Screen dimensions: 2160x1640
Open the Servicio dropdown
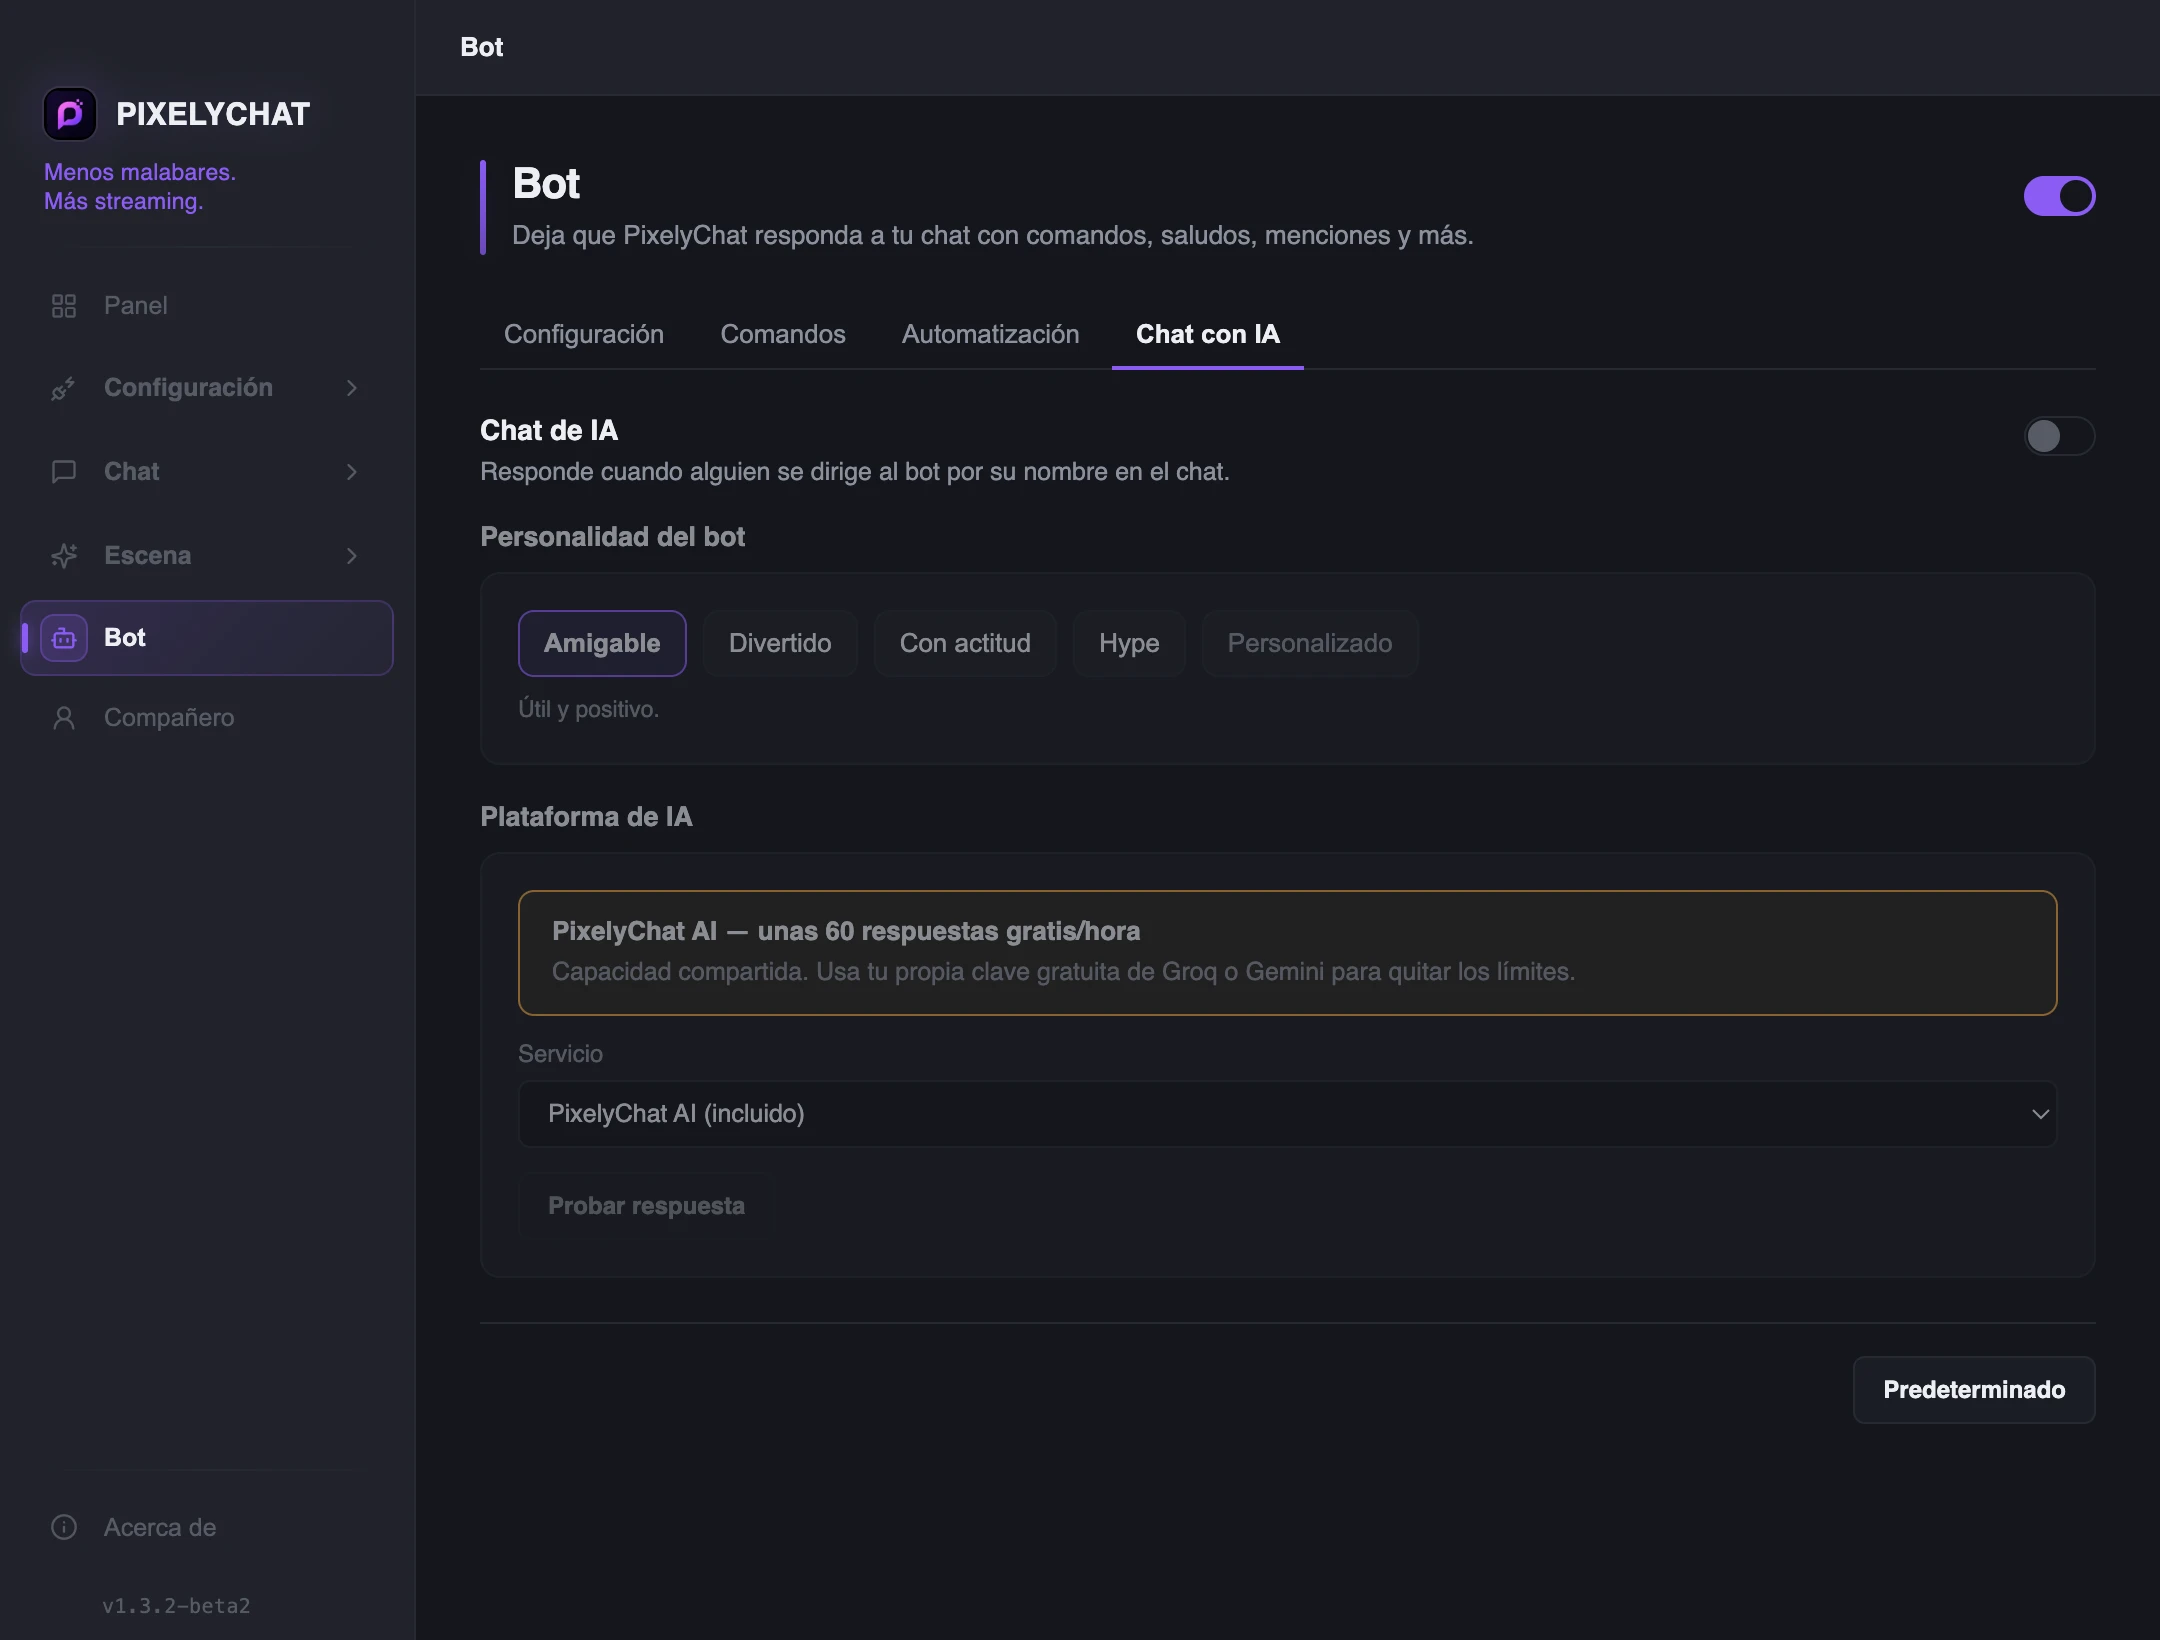point(1287,1114)
